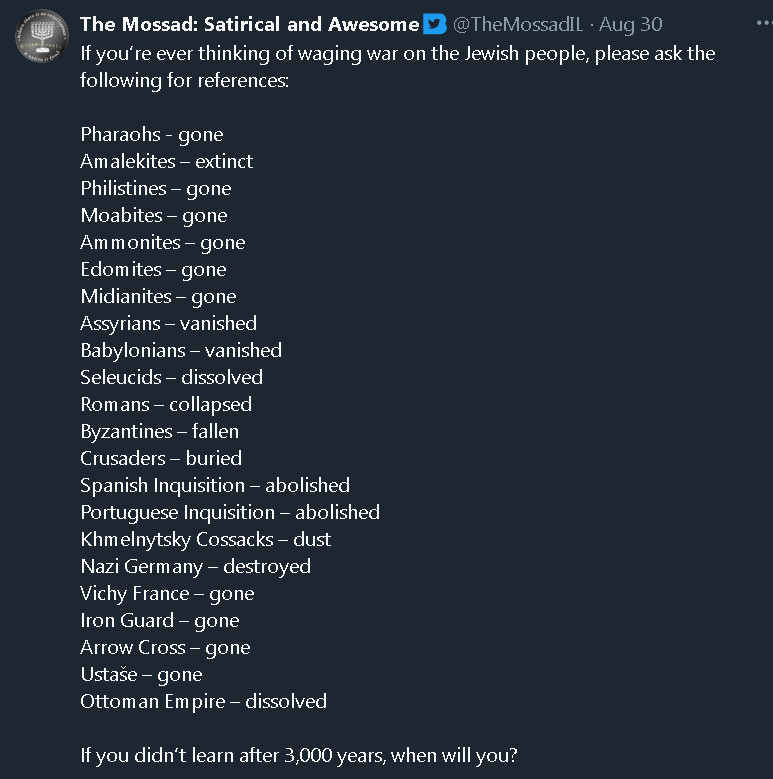Click the "Khmelnytsky Cossacks – dust" line
The height and width of the screenshot is (779, 773).
tap(205, 539)
